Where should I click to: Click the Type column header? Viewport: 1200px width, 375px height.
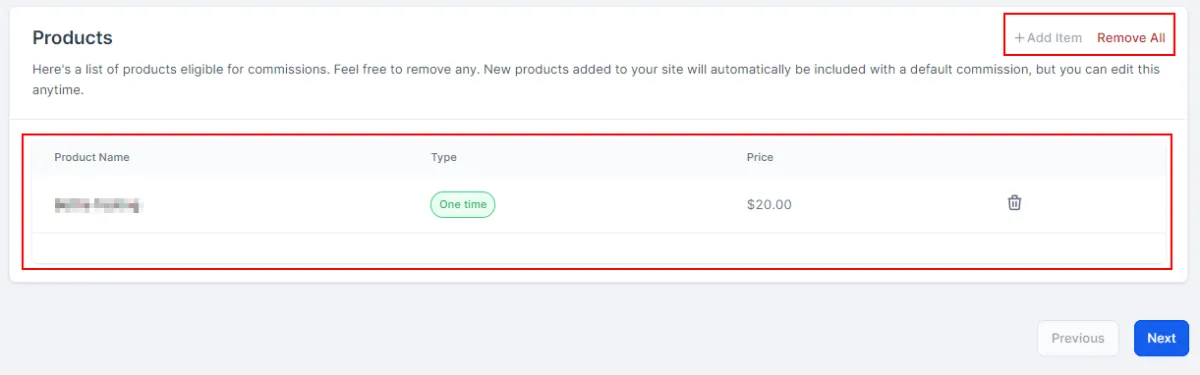pos(444,157)
